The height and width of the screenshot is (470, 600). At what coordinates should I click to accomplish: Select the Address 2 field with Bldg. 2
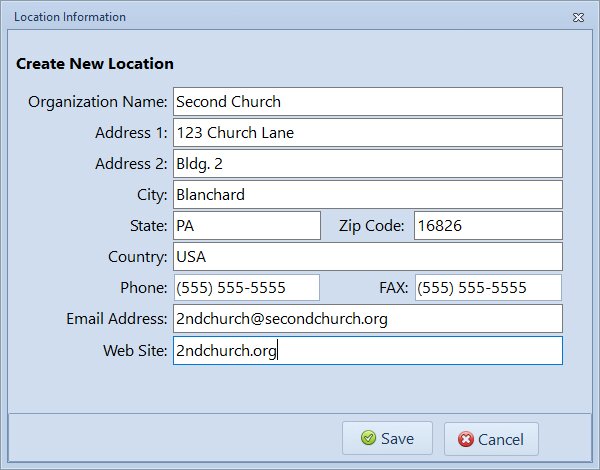click(368, 163)
